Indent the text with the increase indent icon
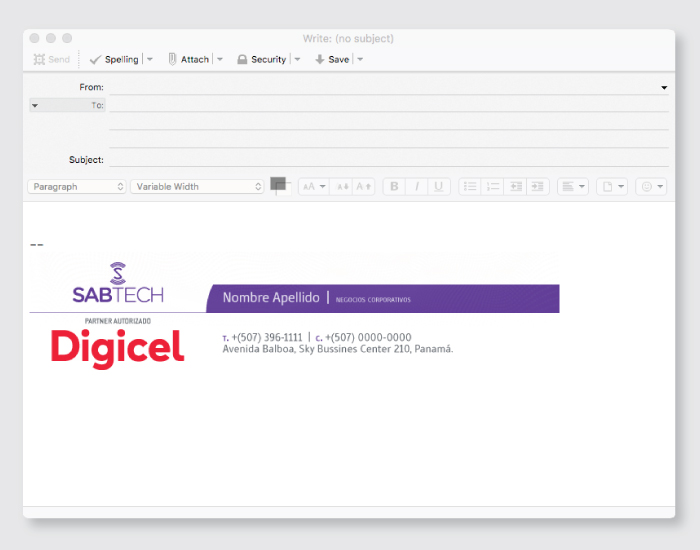Image resolution: width=700 pixels, height=550 pixels. coord(538,187)
